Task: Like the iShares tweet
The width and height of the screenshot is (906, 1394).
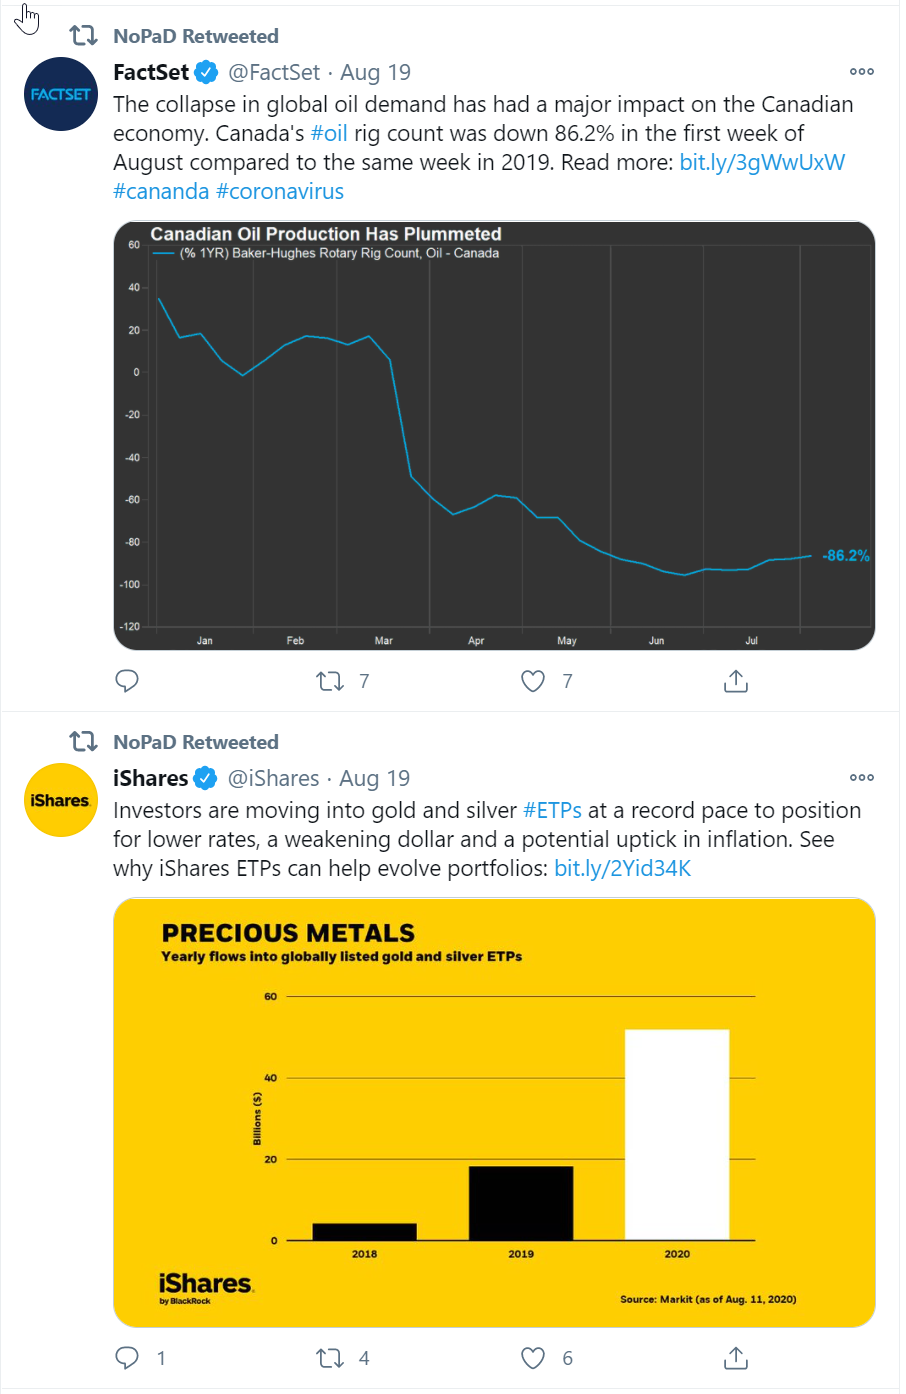Action: point(533,1357)
